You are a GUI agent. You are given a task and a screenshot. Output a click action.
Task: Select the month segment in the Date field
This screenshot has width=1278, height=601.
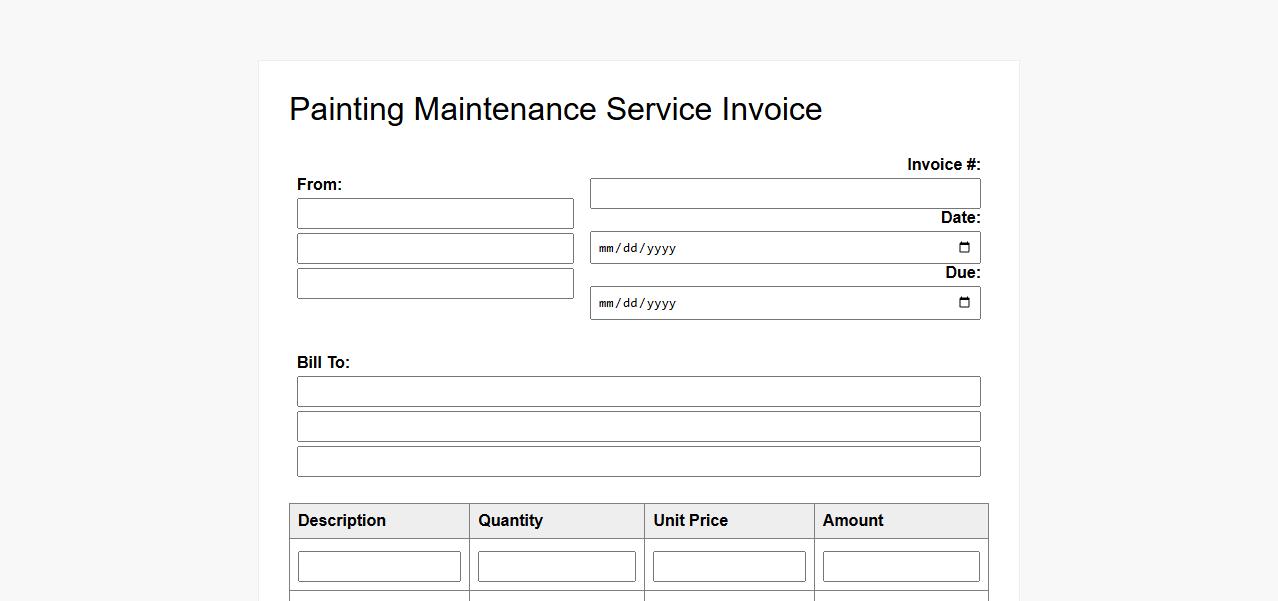pyautogui.click(x=606, y=249)
